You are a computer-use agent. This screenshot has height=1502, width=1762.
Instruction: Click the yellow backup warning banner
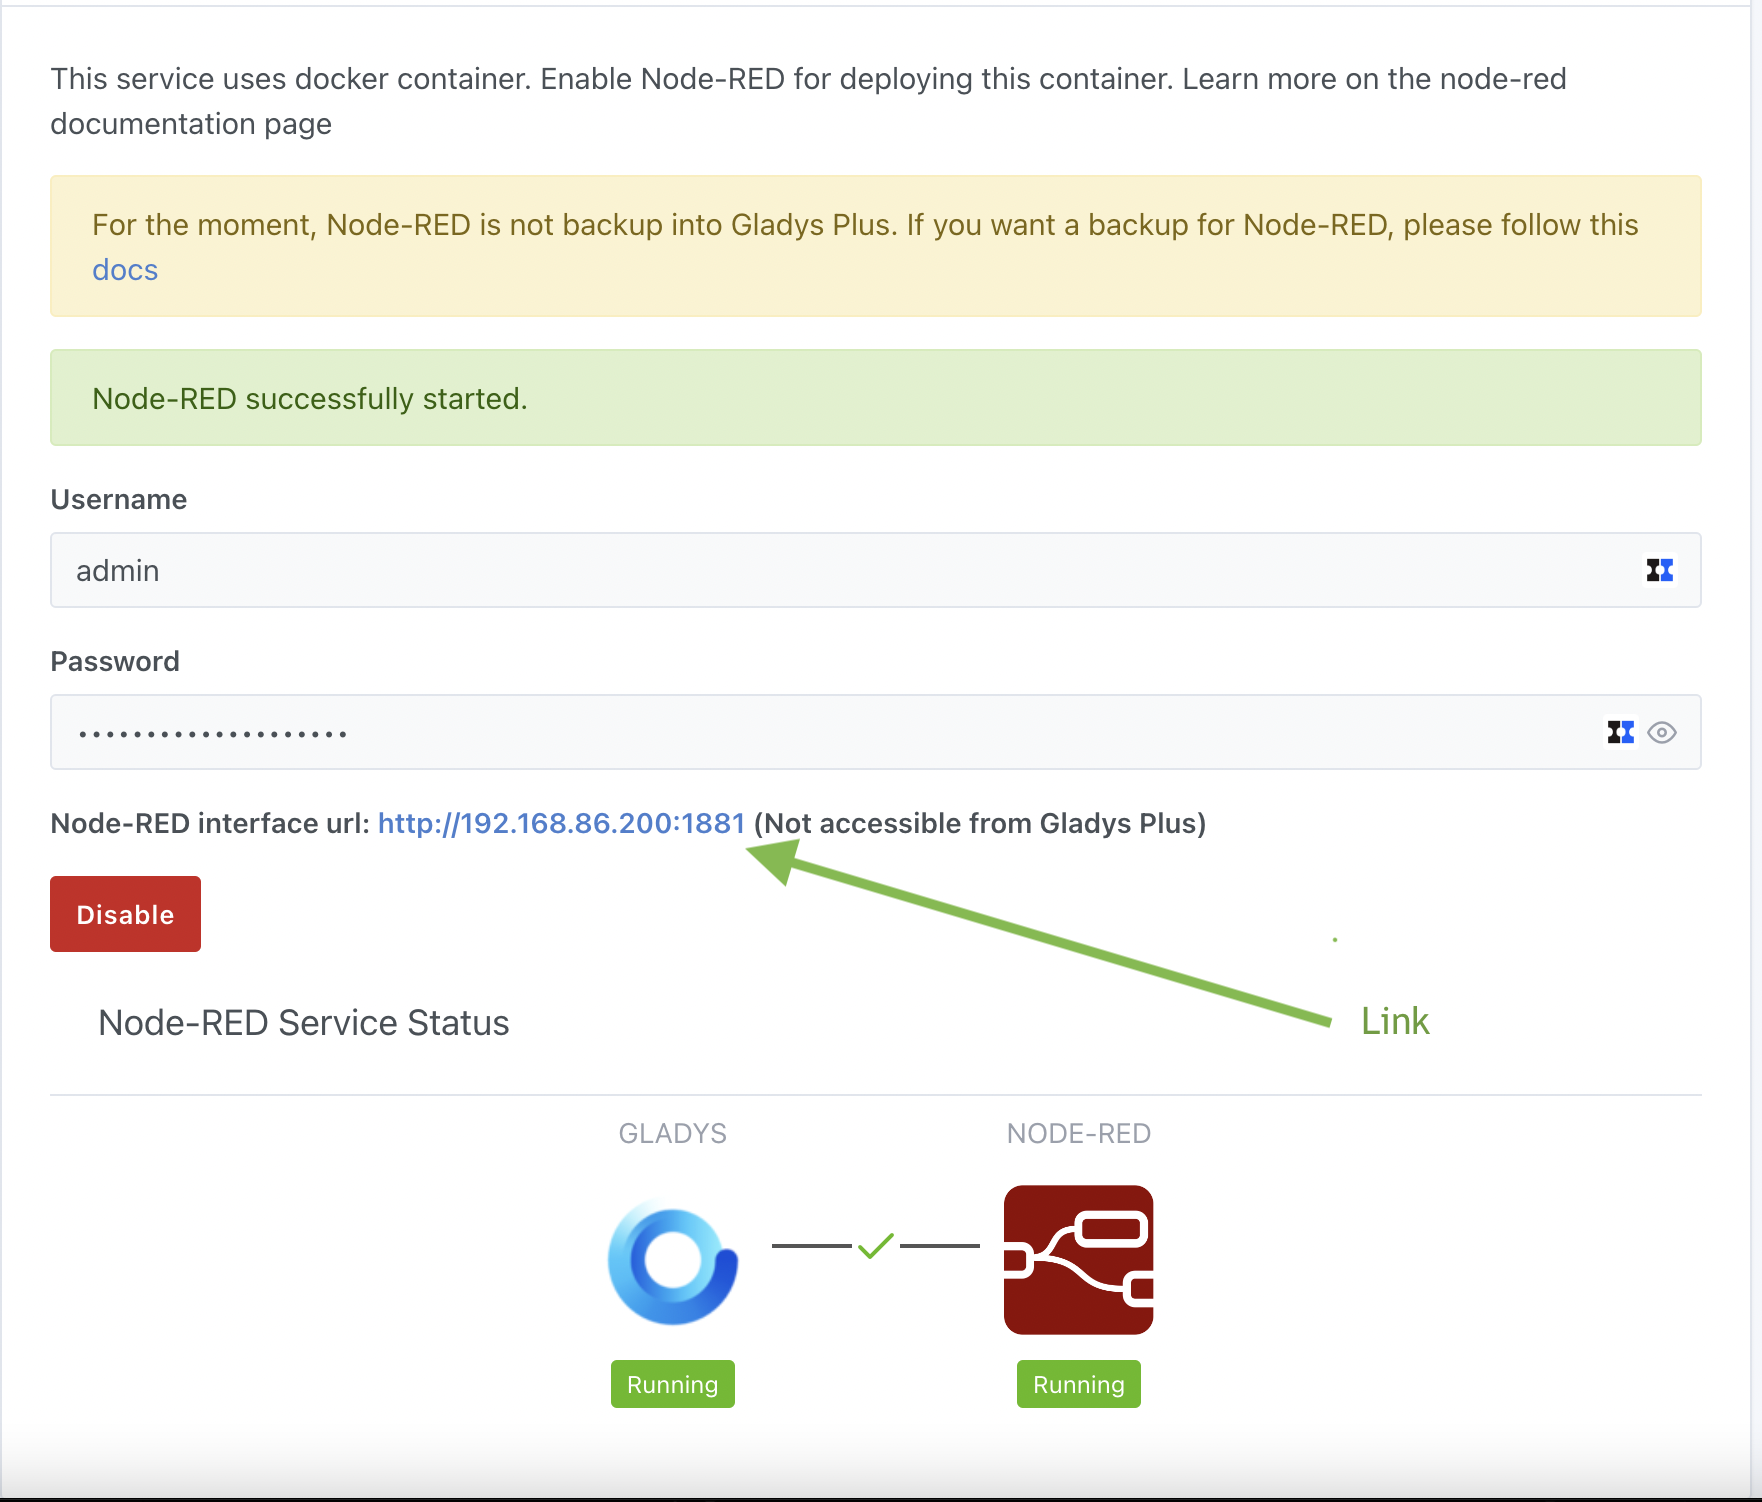click(x=875, y=246)
